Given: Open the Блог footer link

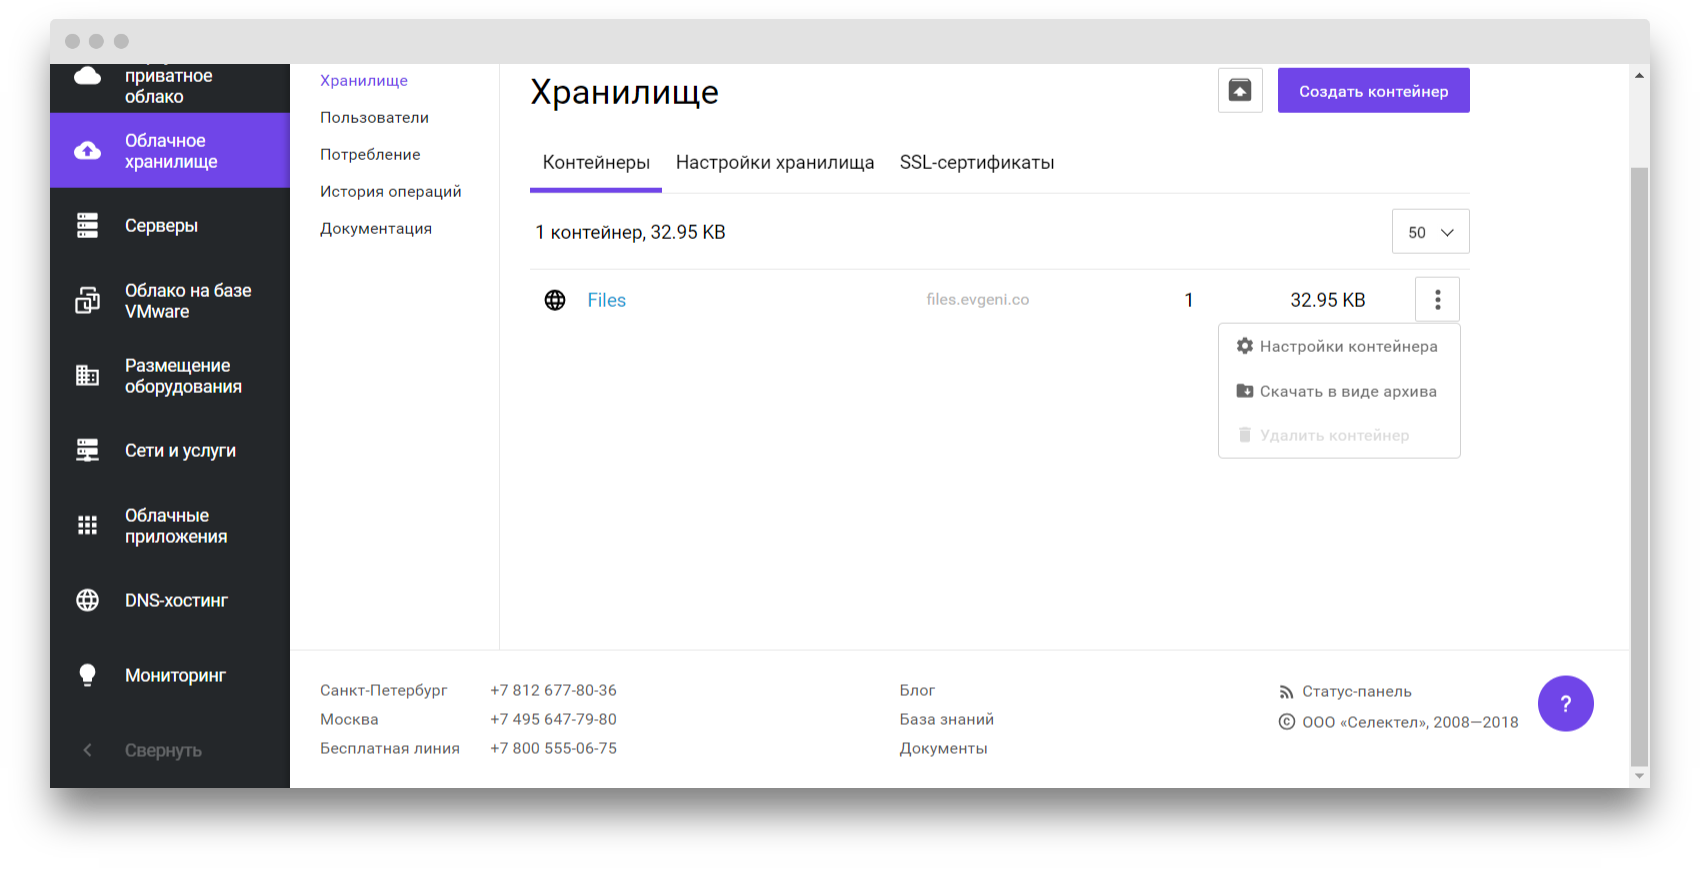Looking at the screenshot, I should coord(917,691).
